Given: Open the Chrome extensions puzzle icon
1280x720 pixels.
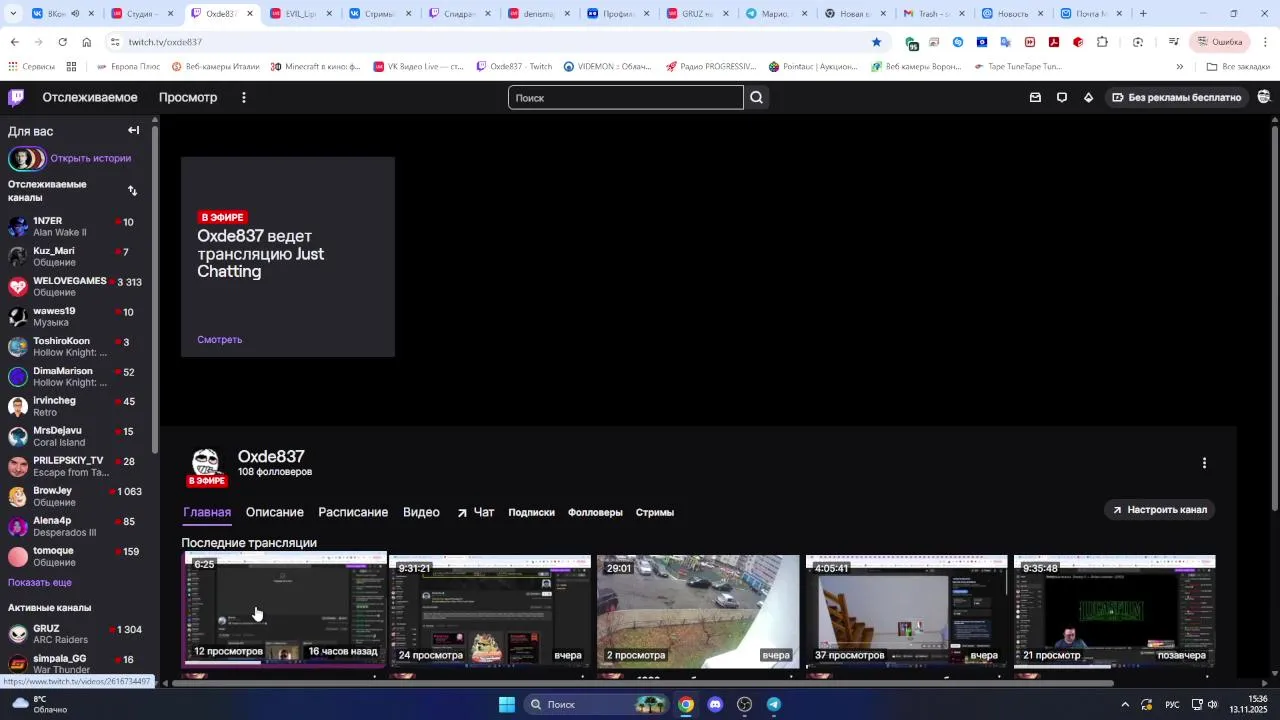Looking at the screenshot, I should coord(1102,42).
